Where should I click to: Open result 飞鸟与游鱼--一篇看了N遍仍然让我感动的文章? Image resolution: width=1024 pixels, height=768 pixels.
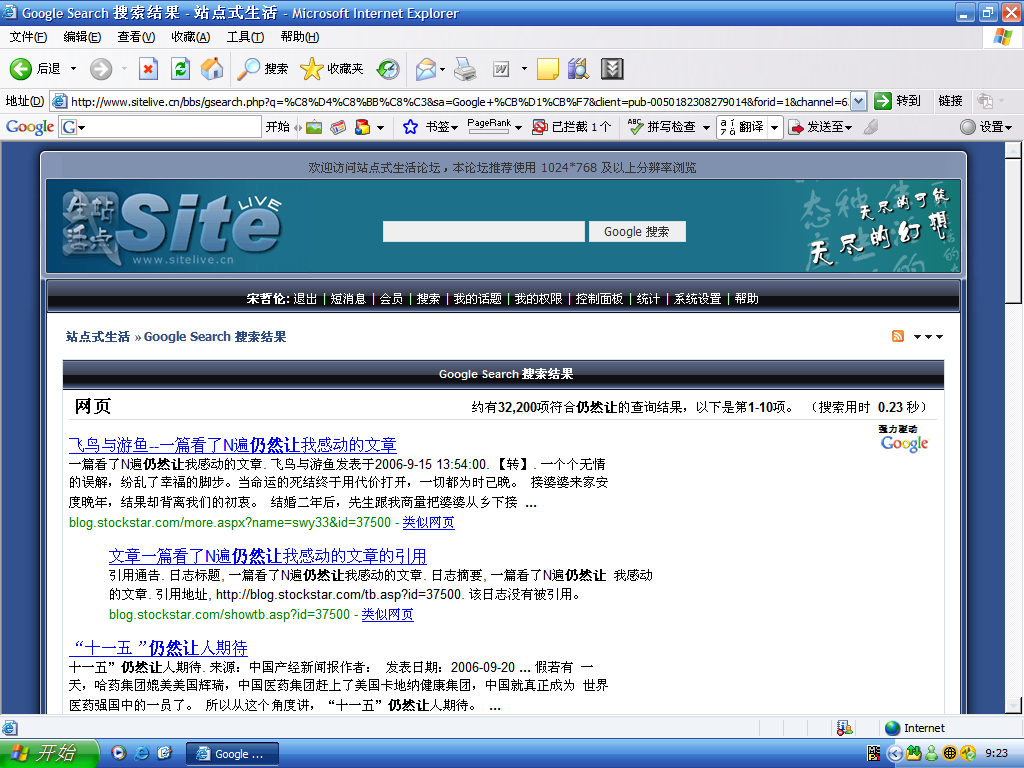pos(232,445)
